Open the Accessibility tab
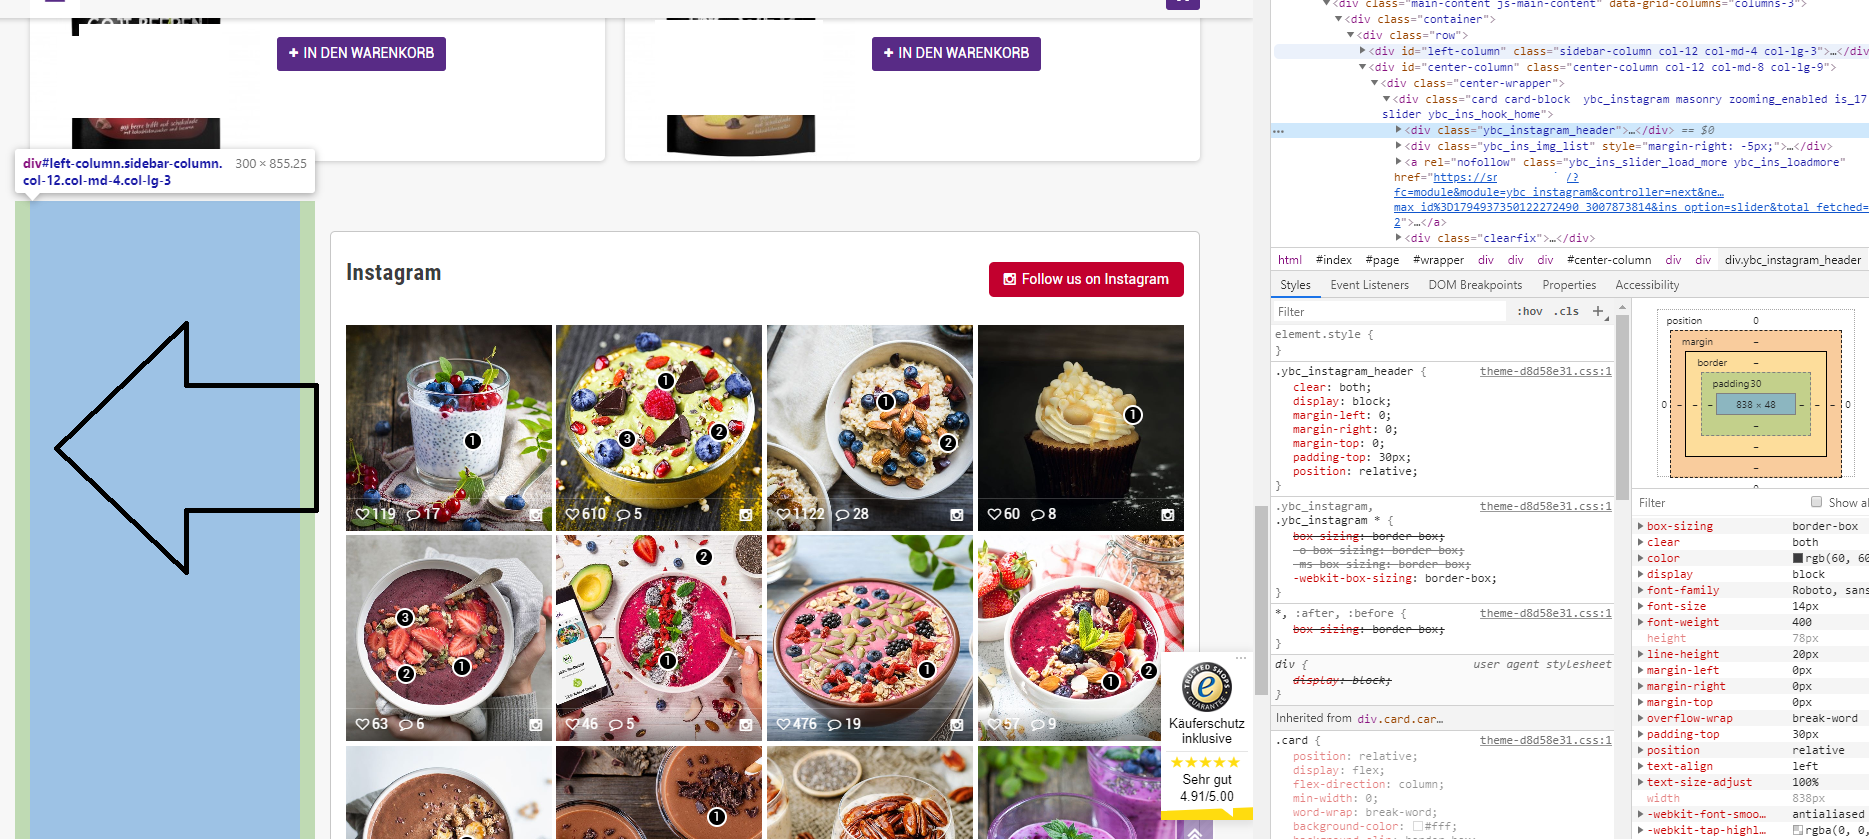The width and height of the screenshot is (1869, 839). [x=1647, y=285]
